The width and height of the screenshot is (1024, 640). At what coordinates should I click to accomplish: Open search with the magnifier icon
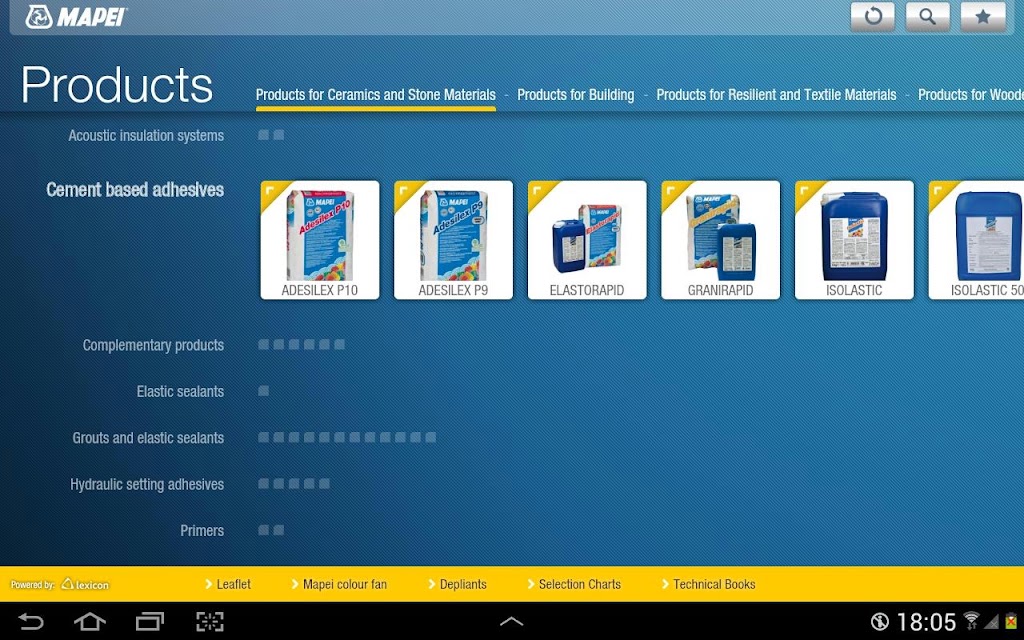coord(927,16)
